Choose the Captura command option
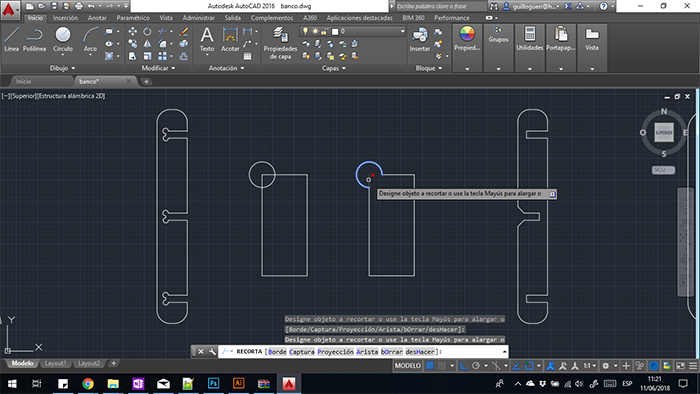 [302, 352]
